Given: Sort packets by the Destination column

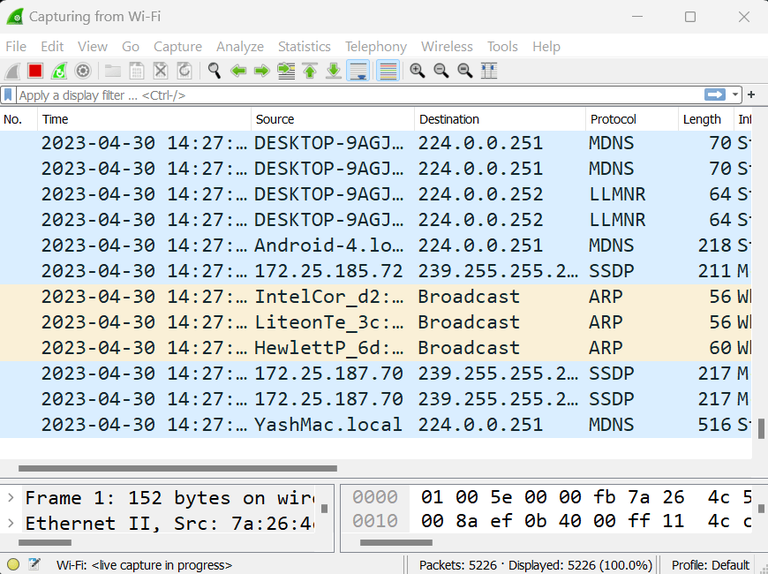Looking at the screenshot, I should pyautogui.click(x=500, y=120).
